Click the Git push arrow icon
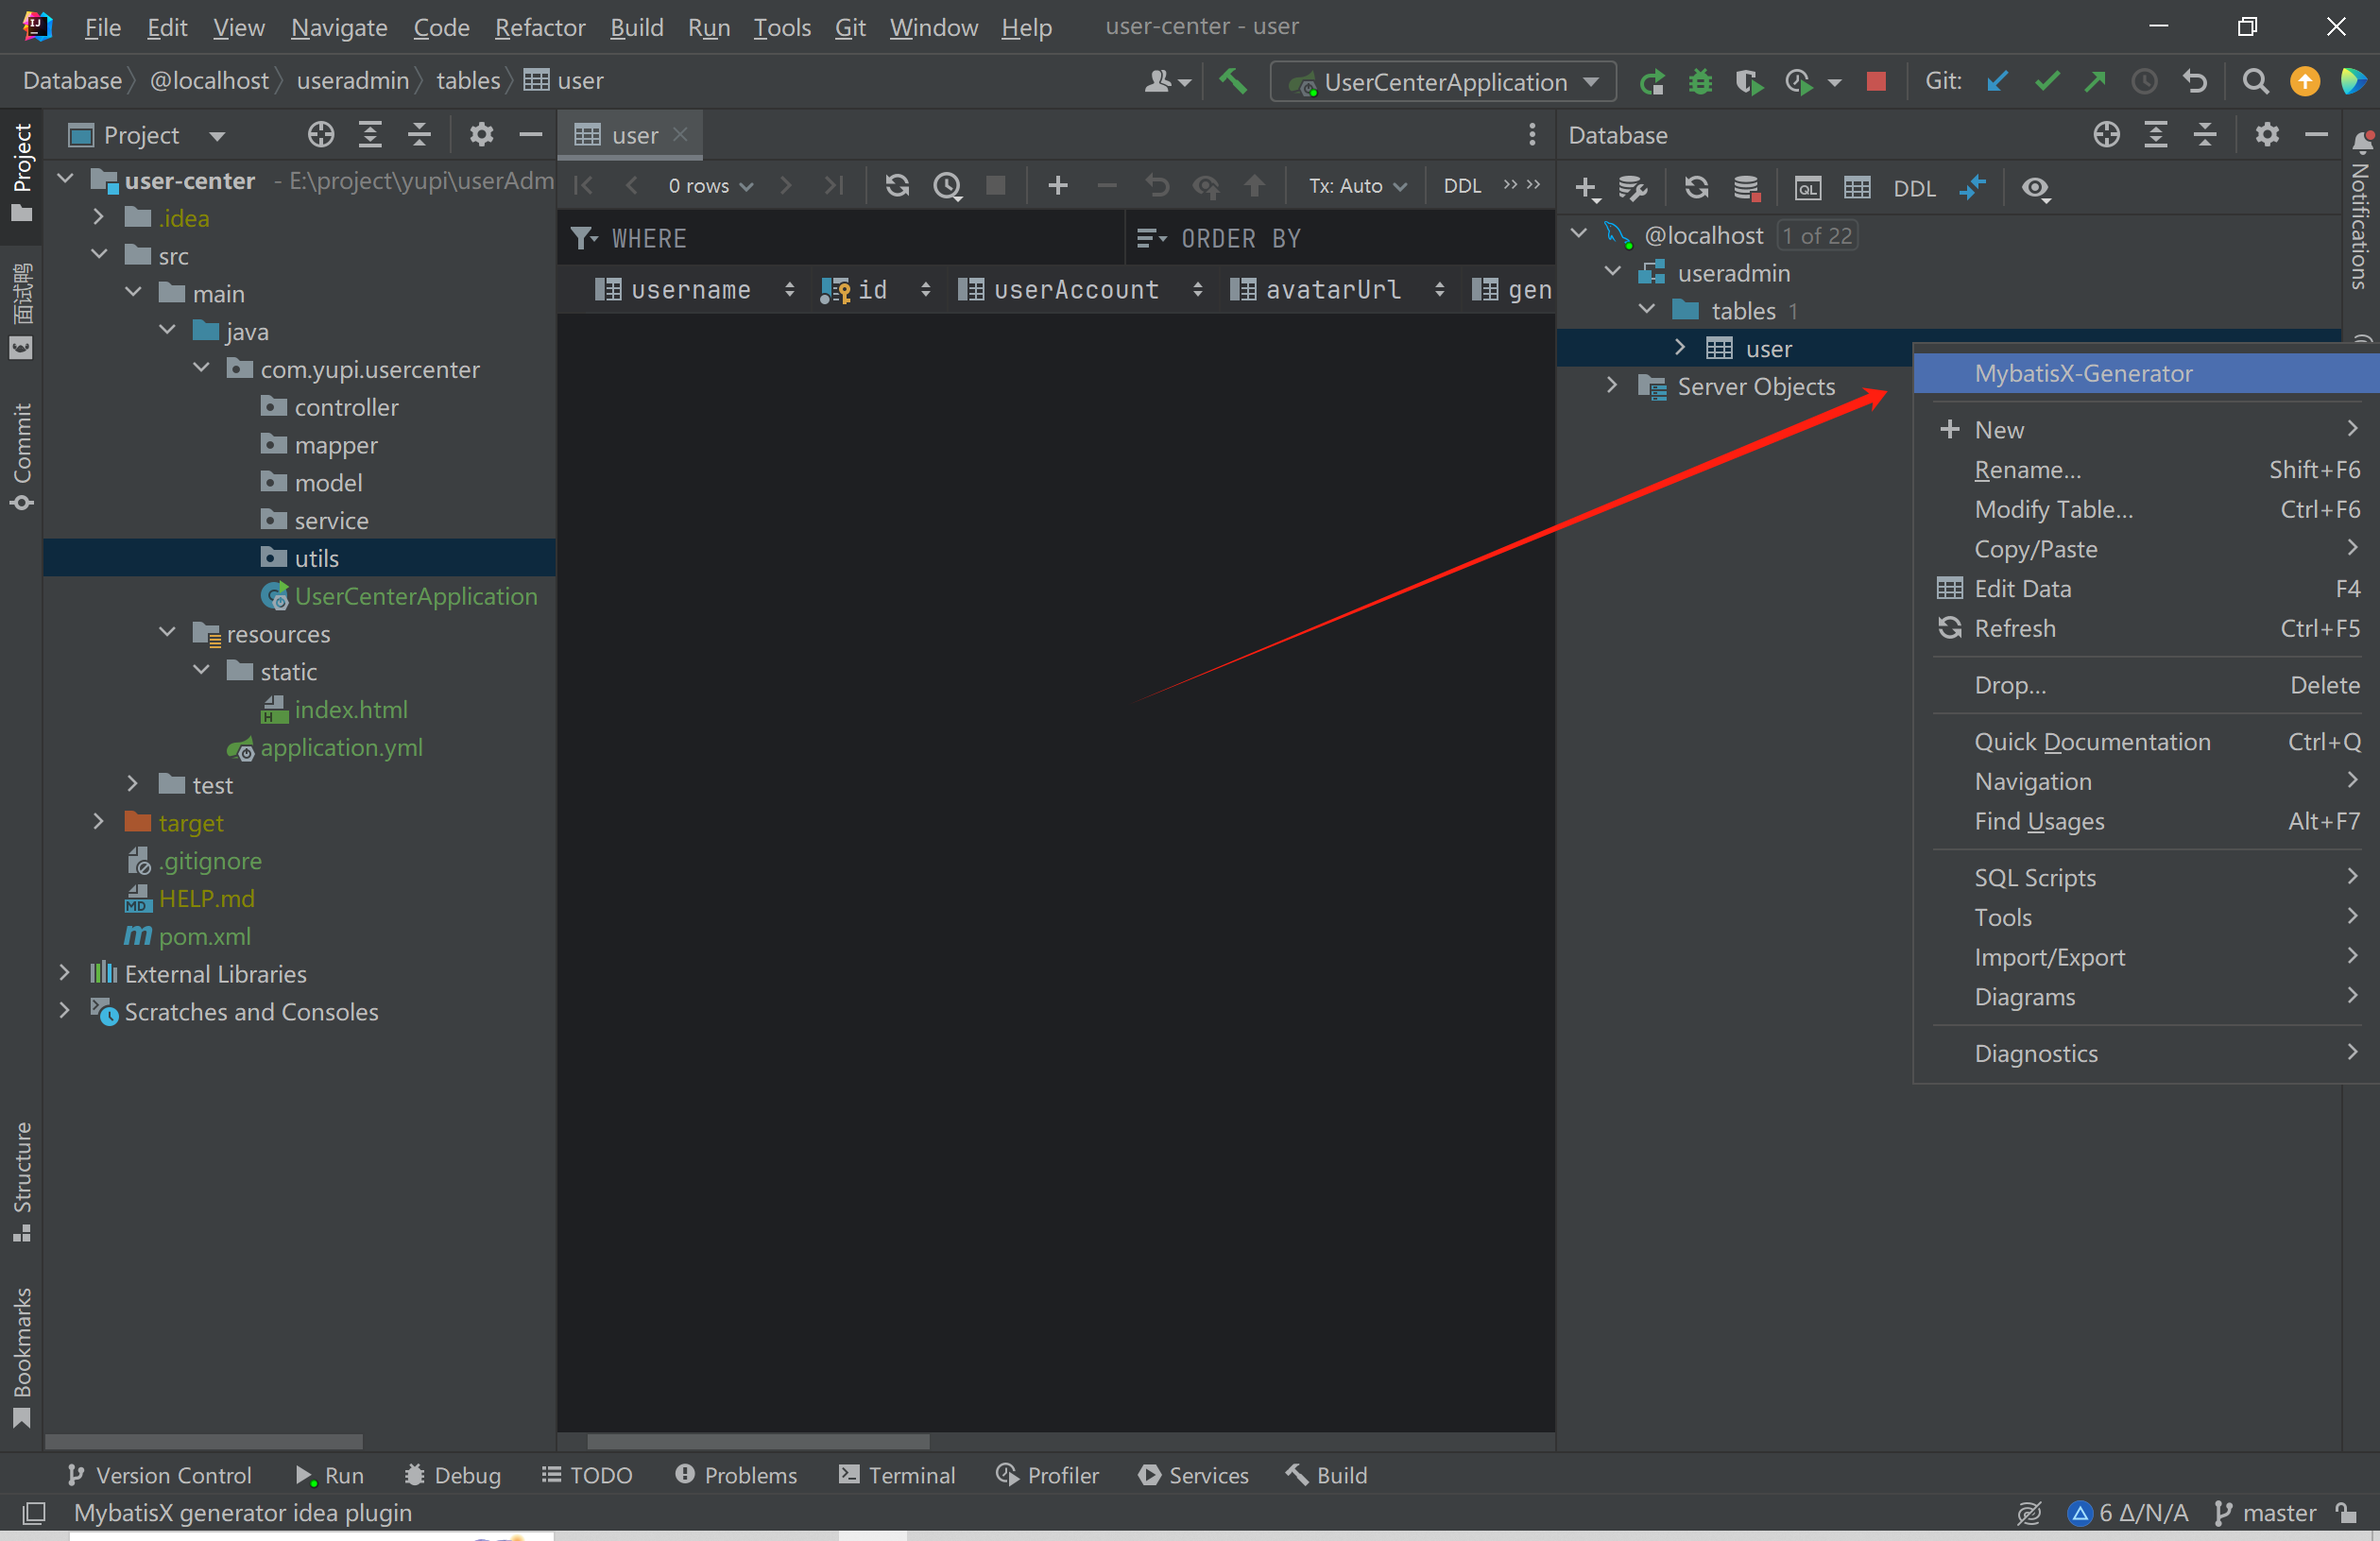 point(2095,81)
